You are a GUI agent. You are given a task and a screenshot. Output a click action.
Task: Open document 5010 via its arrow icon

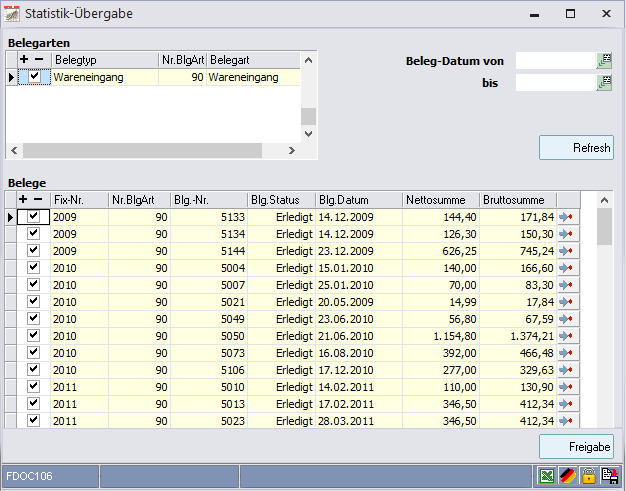[x=567, y=387]
